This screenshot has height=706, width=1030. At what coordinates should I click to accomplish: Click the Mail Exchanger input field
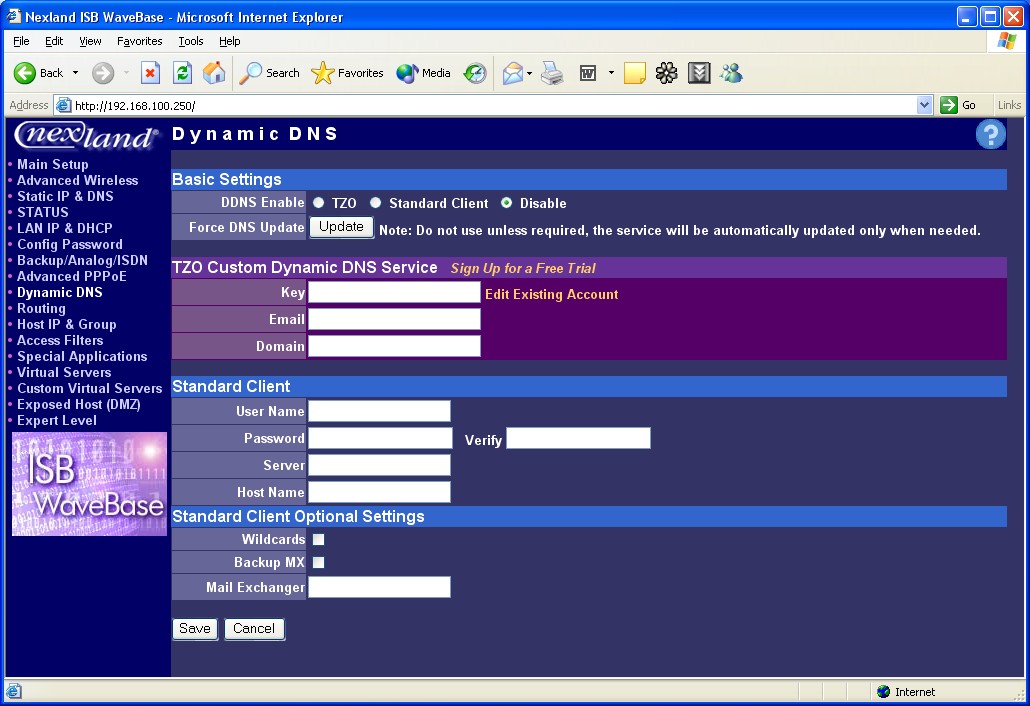click(379, 587)
